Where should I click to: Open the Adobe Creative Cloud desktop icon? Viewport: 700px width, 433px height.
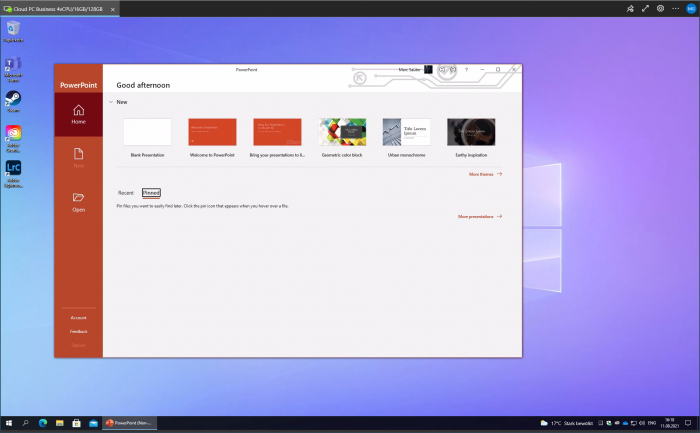point(13,139)
